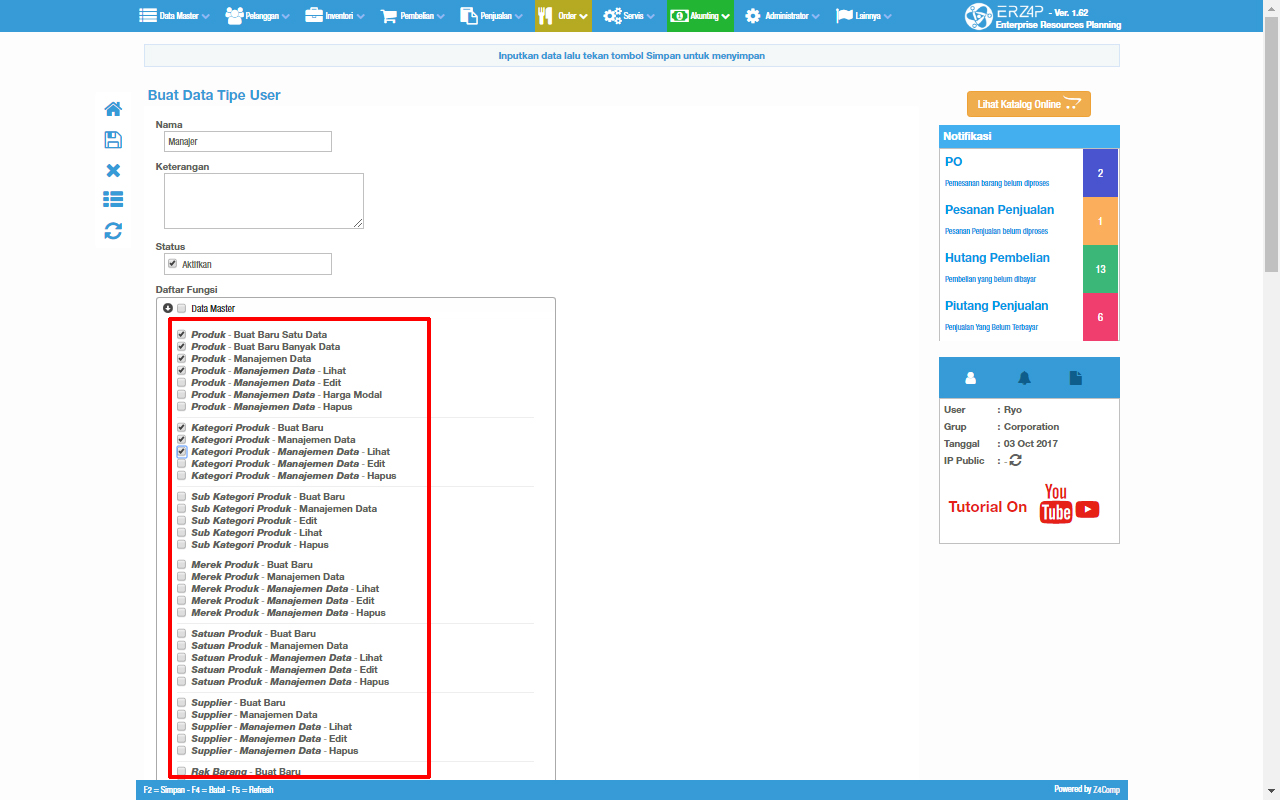Open the data list icon in sidebar
The width and height of the screenshot is (1280, 800).
pos(113,200)
